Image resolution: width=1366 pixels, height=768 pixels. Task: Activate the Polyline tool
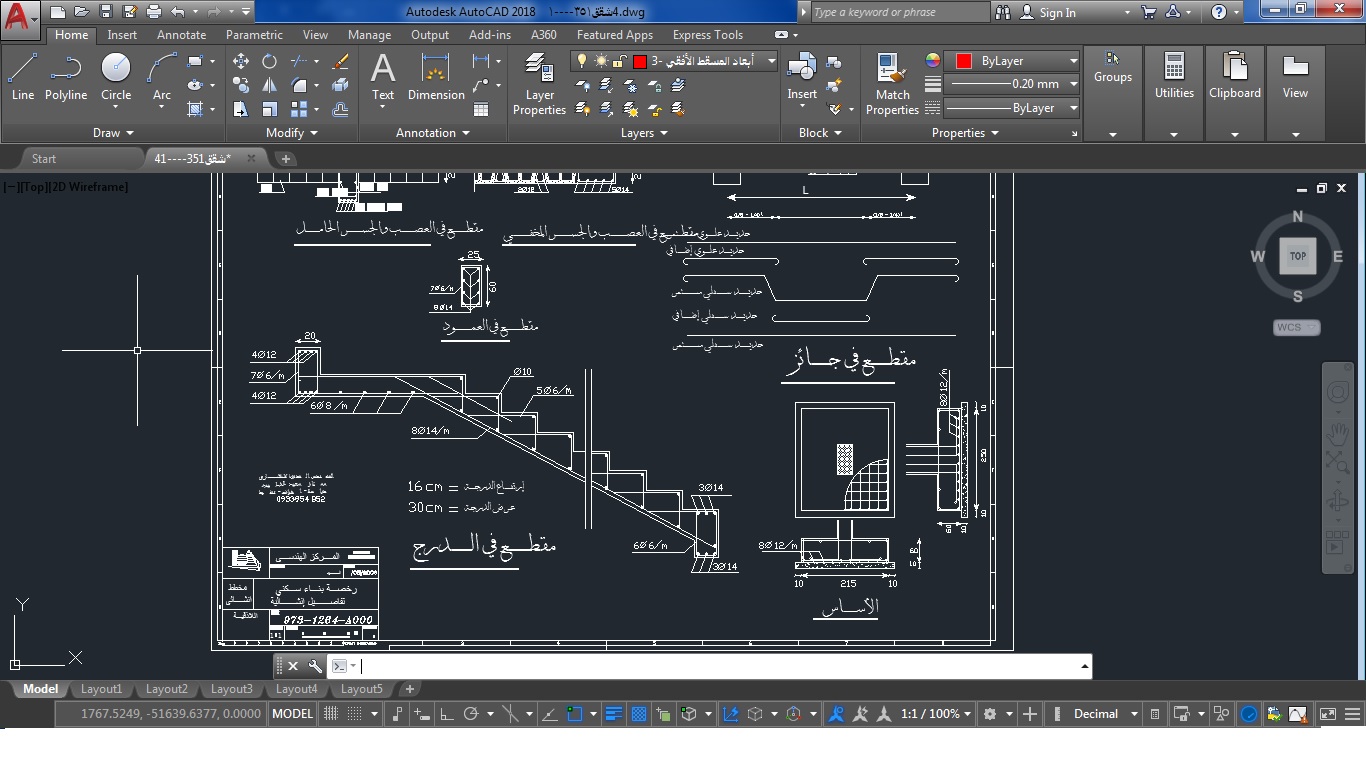click(66, 77)
